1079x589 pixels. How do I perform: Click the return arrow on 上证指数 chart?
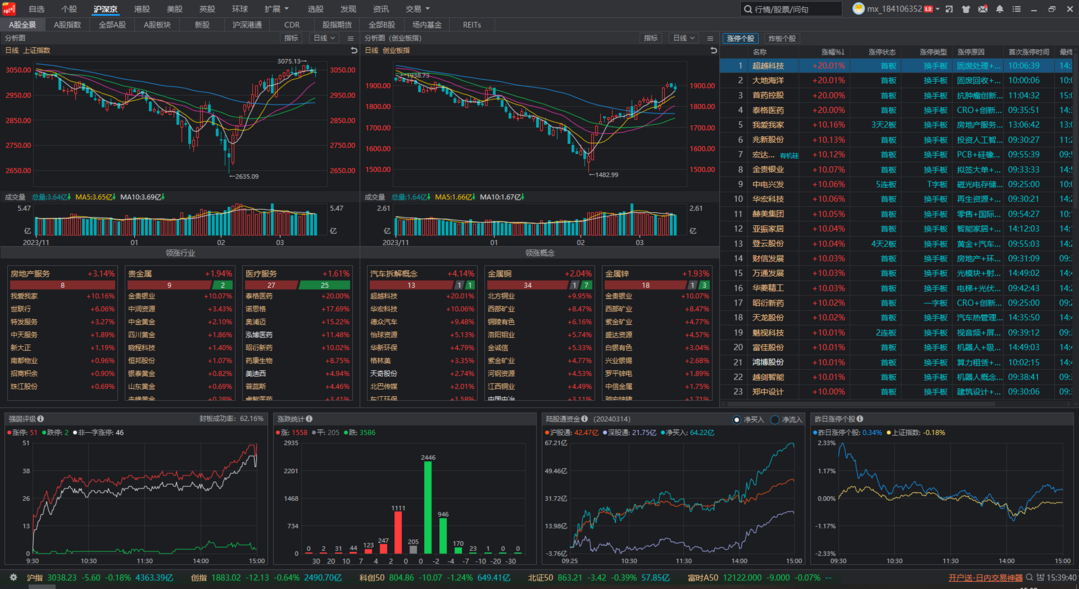[354, 50]
